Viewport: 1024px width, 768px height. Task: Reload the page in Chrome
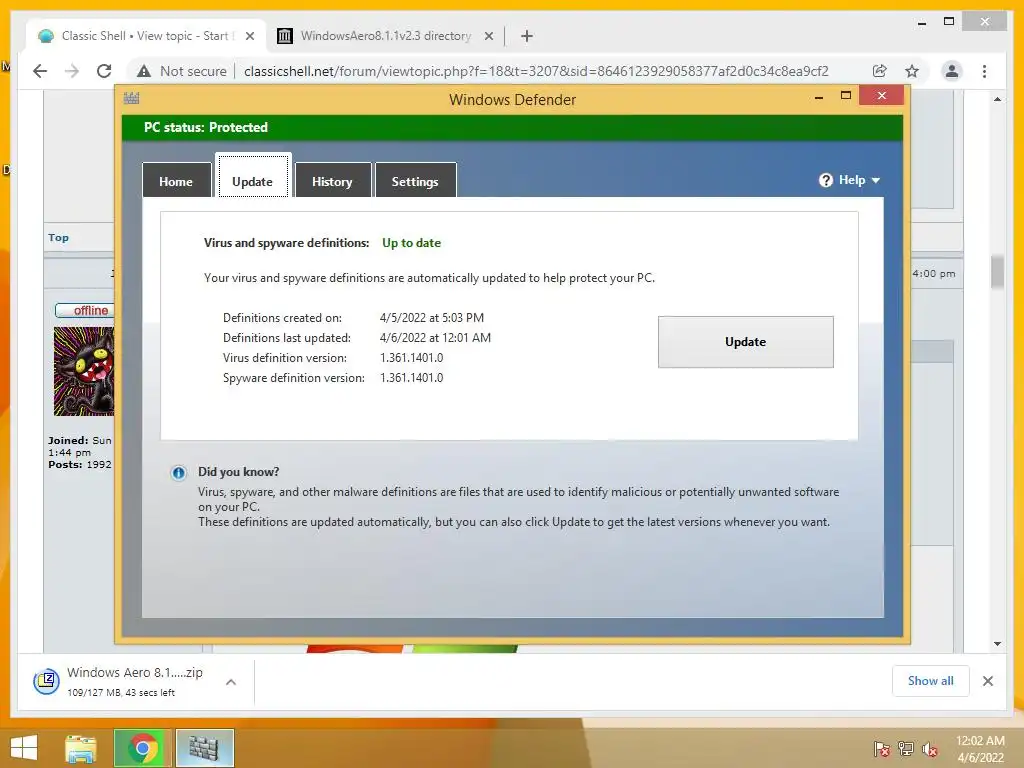(104, 71)
